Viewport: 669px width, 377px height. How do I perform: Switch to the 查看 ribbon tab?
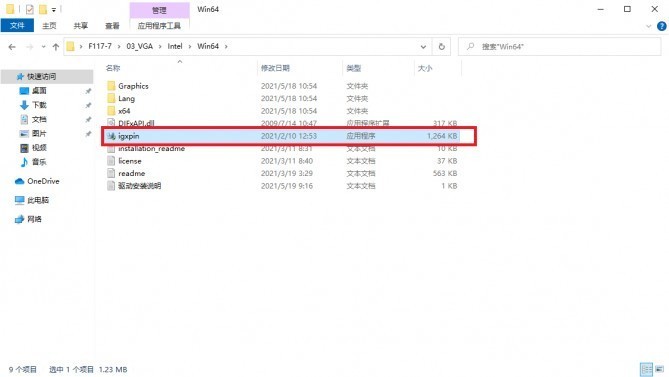pos(112,26)
